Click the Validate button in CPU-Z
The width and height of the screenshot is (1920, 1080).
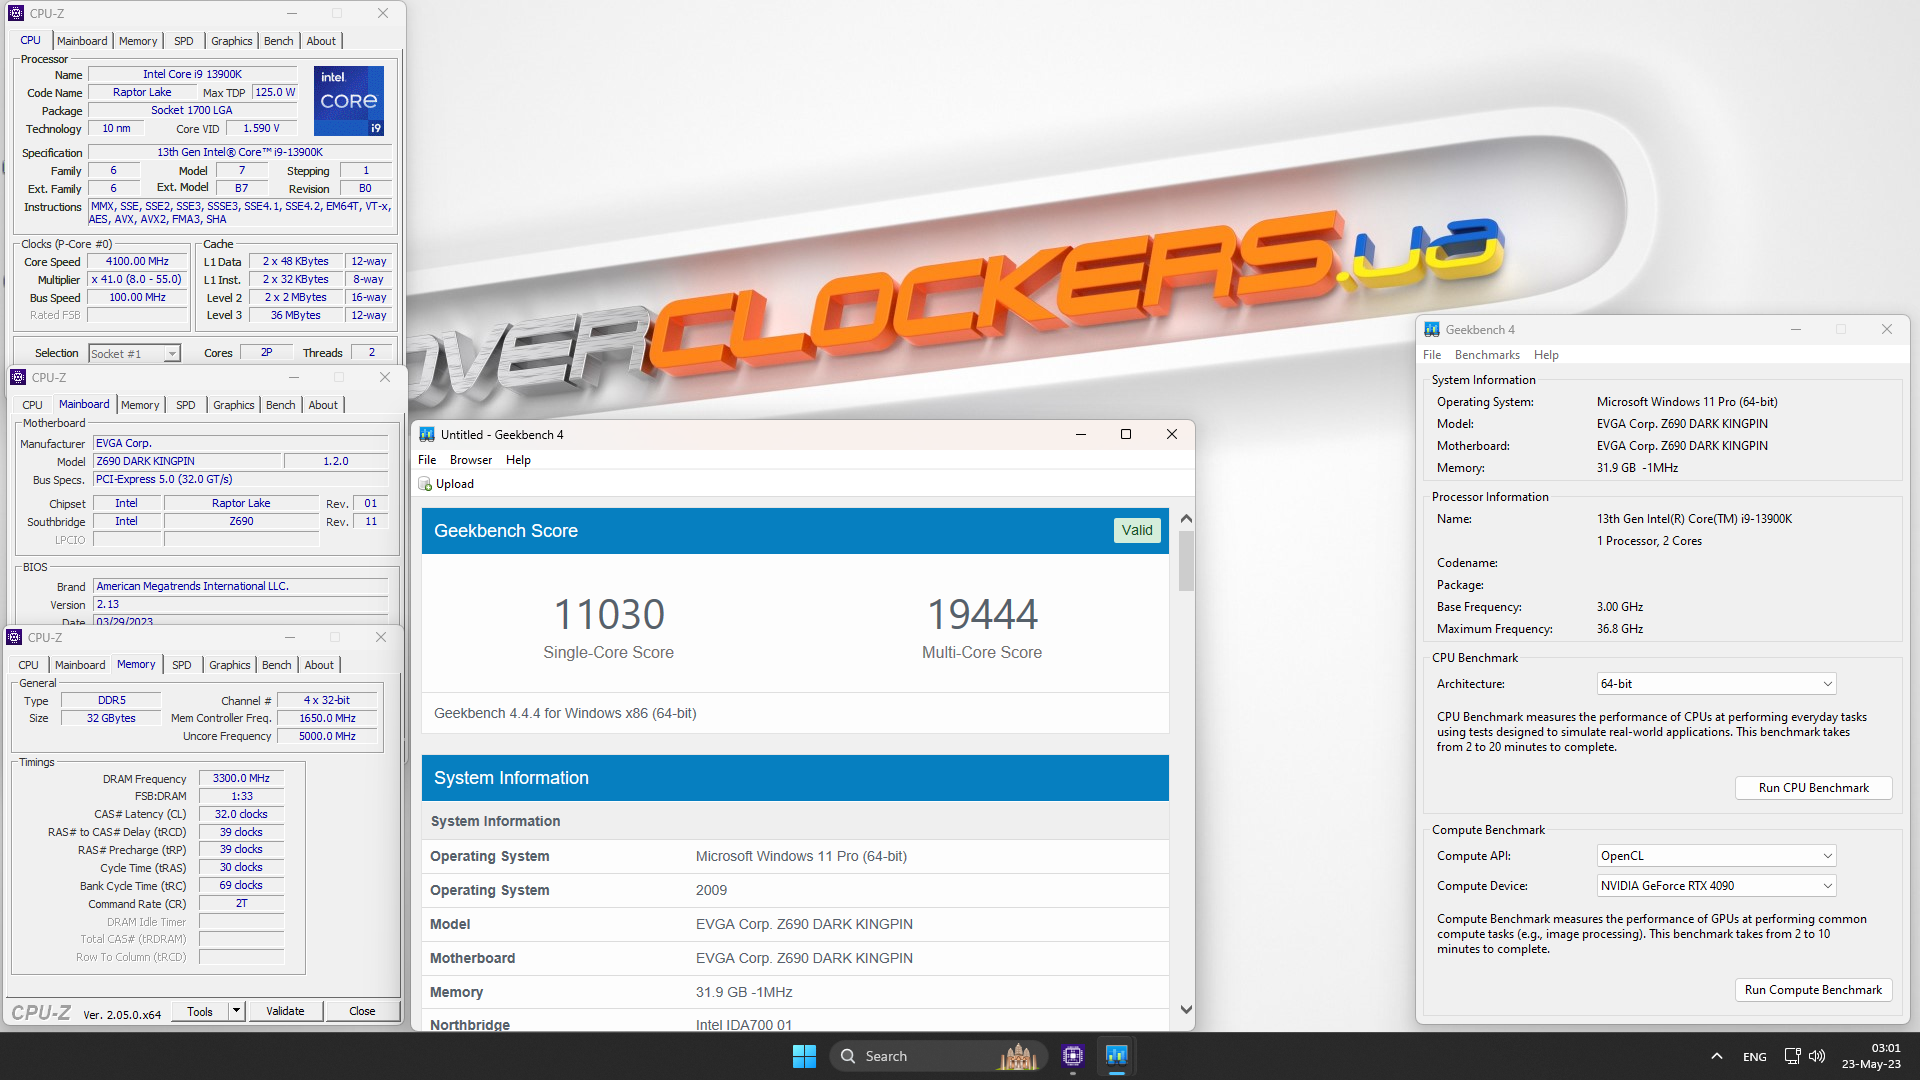point(285,1011)
